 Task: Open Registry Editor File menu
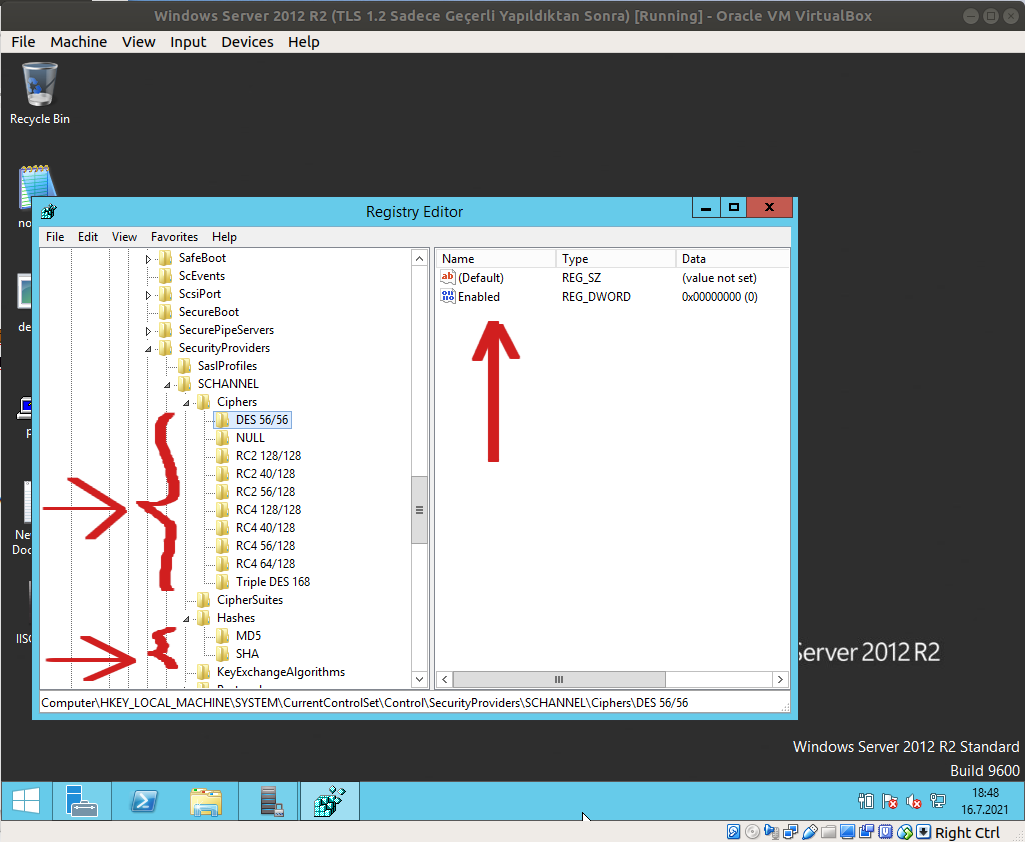55,237
